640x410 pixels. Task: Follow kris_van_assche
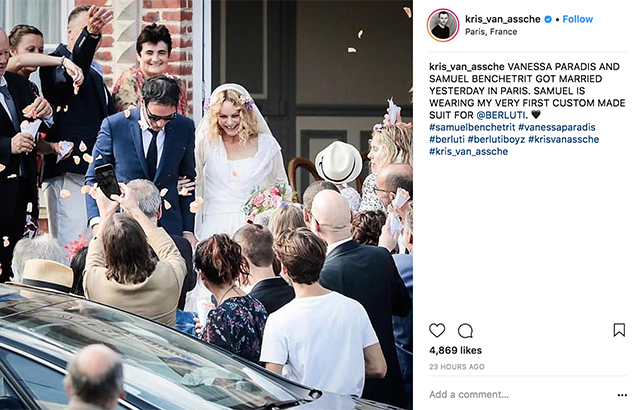tap(578, 19)
